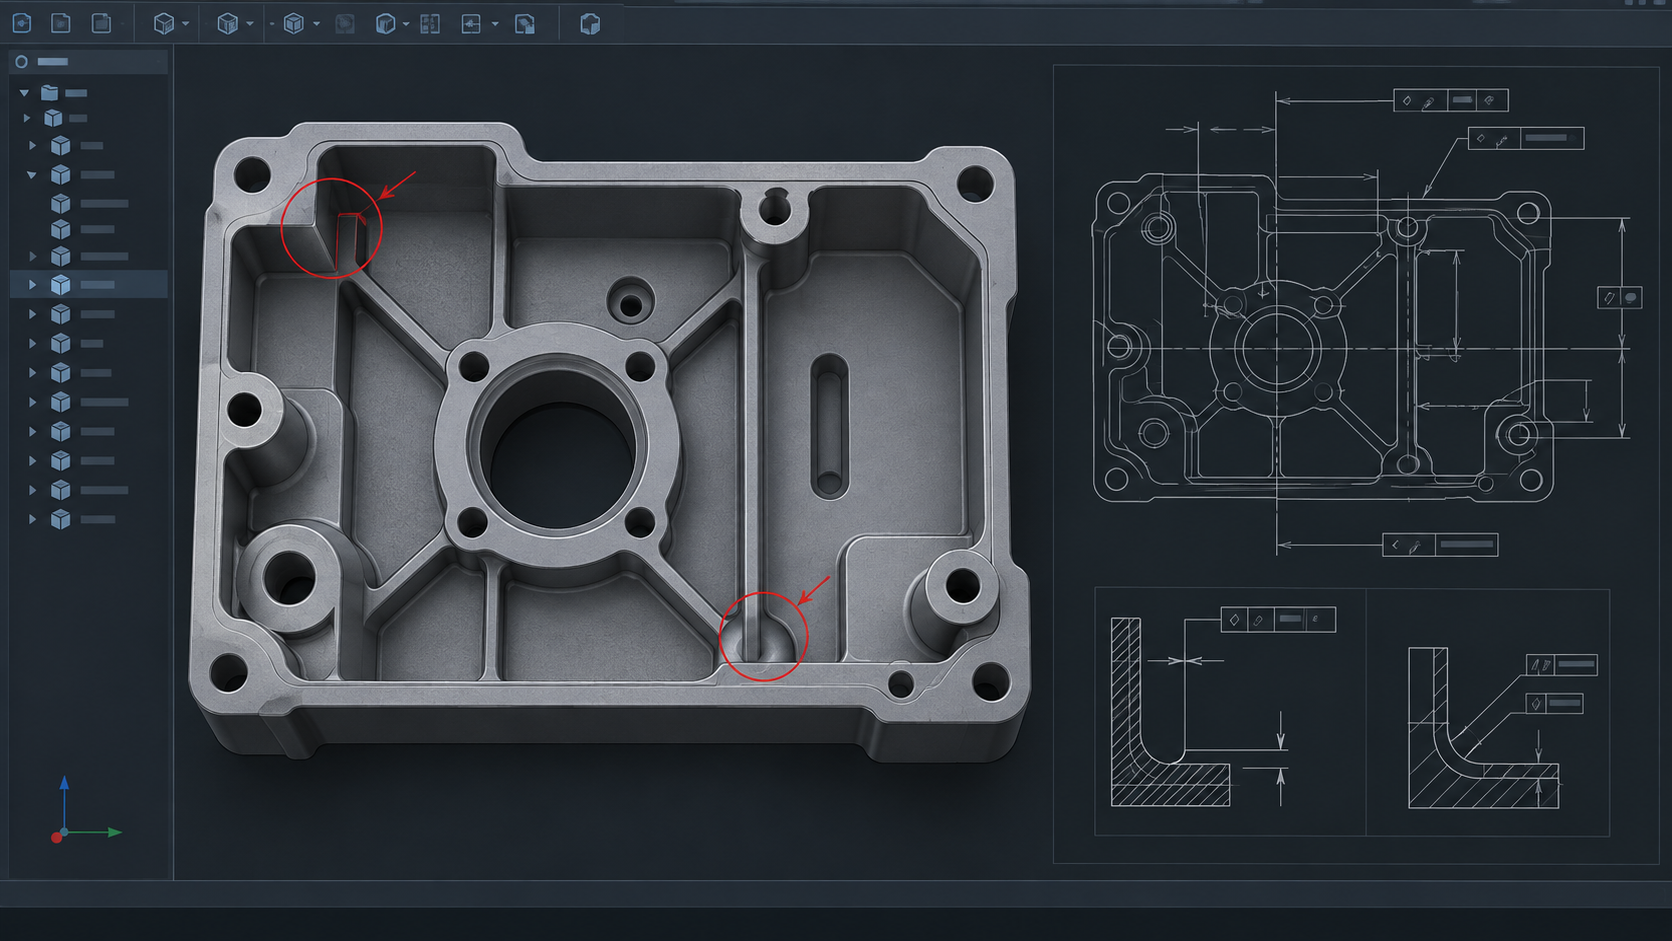Click the tolerance frame above the left section view
Screen dimensions: 1672x941
pos(1278,620)
